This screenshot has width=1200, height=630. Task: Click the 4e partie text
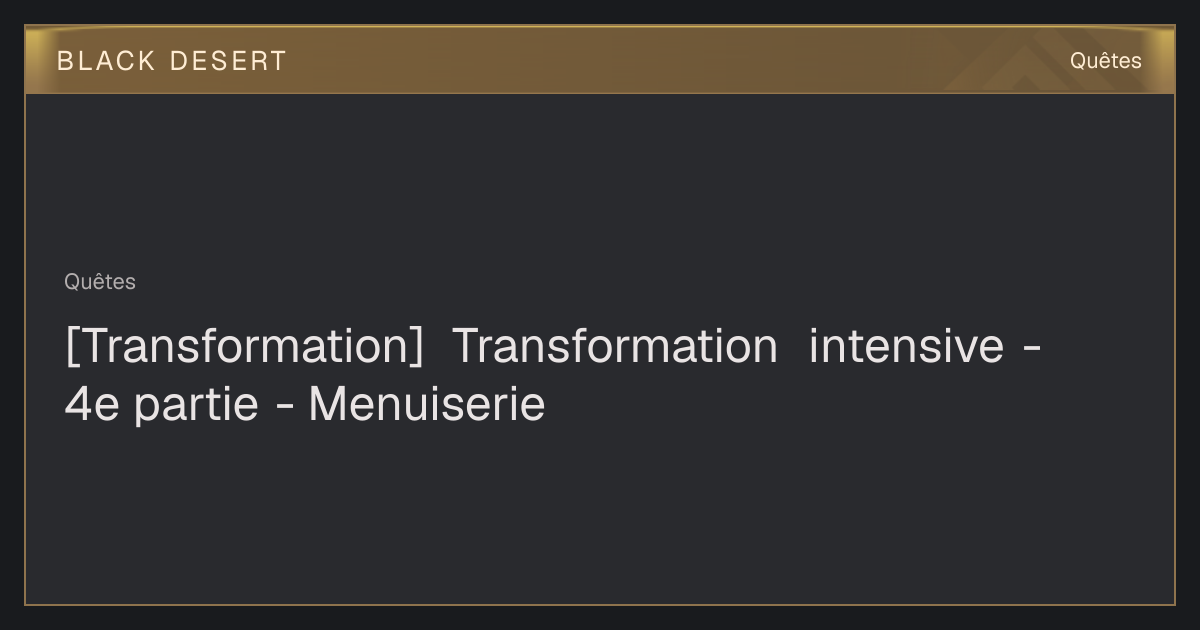tap(162, 405)
